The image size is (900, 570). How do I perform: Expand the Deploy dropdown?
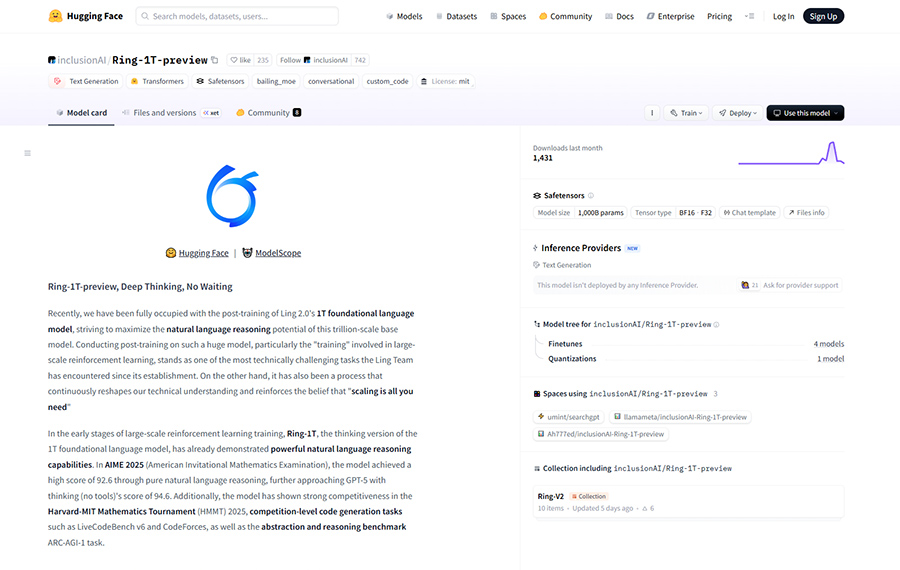pyautogui.click(x=739, y=113)
